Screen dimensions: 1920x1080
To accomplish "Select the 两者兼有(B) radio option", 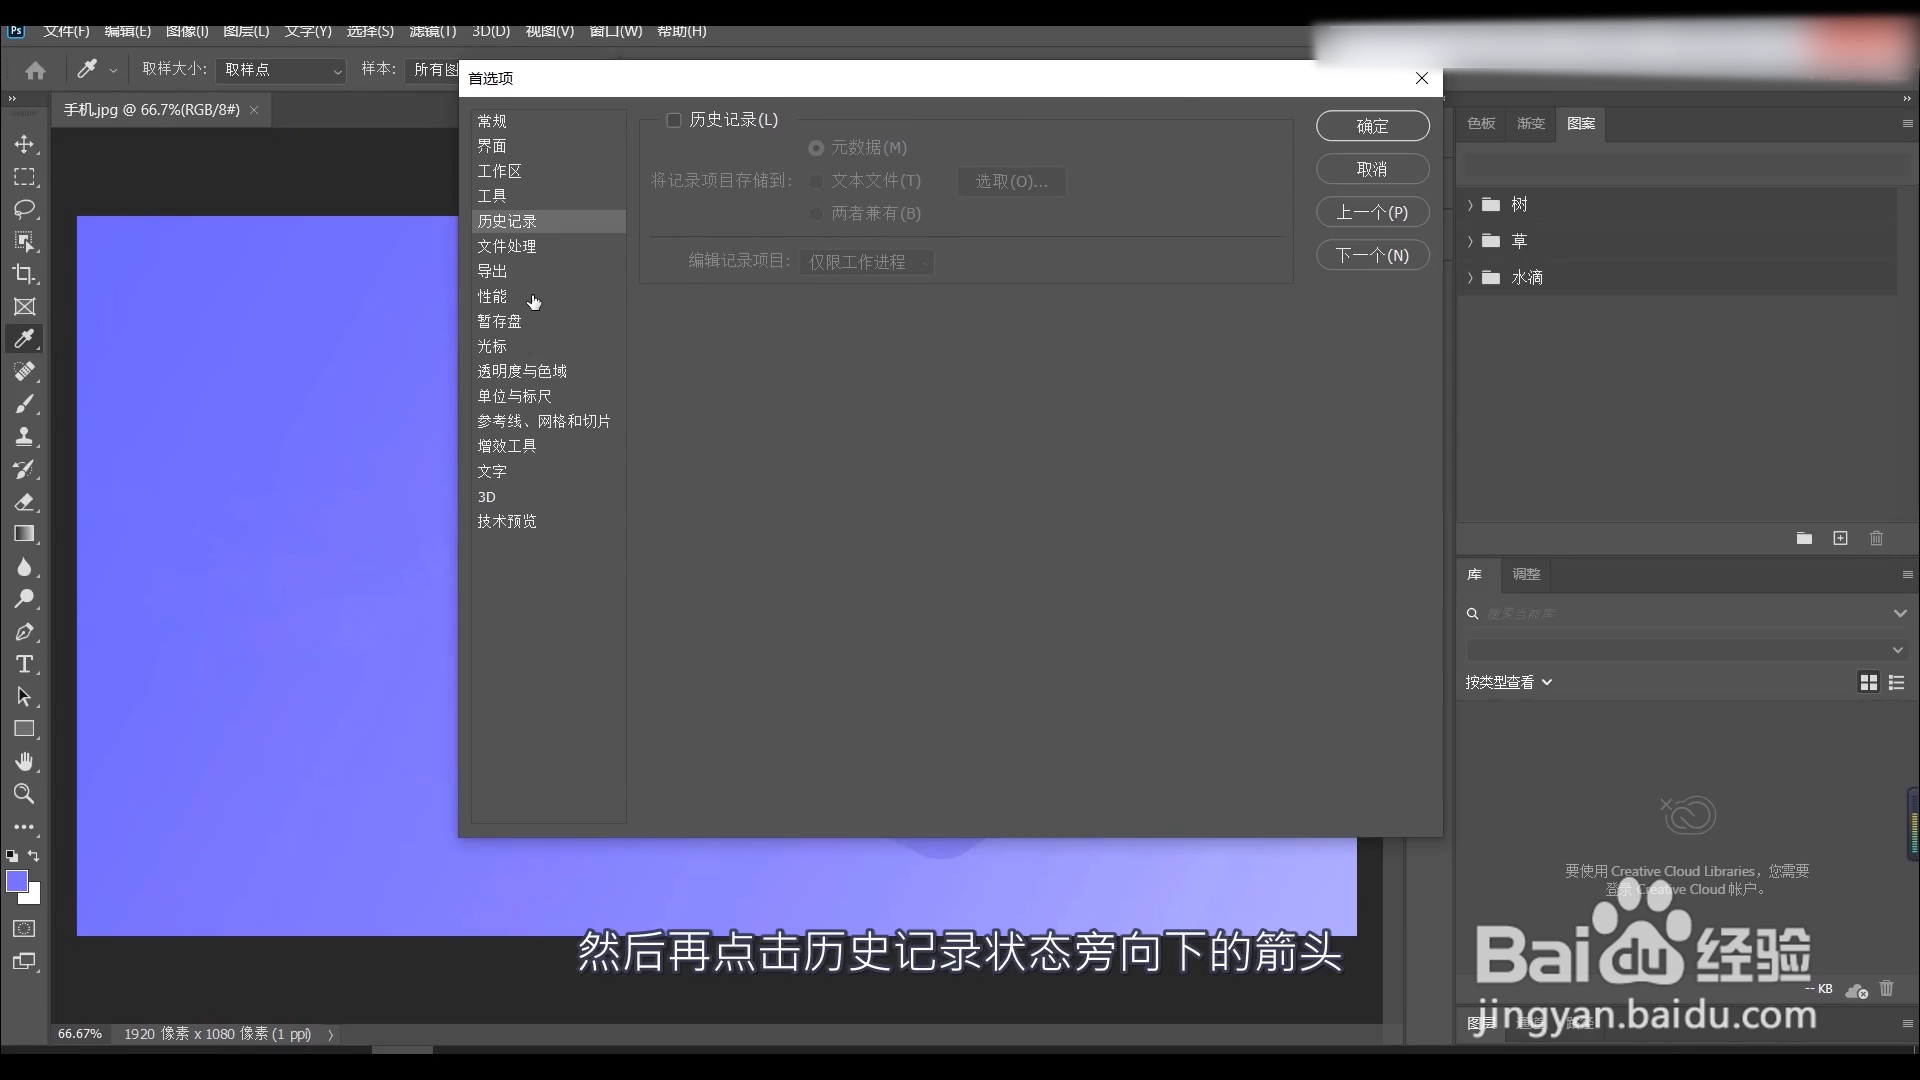I will tap(816, 214).
